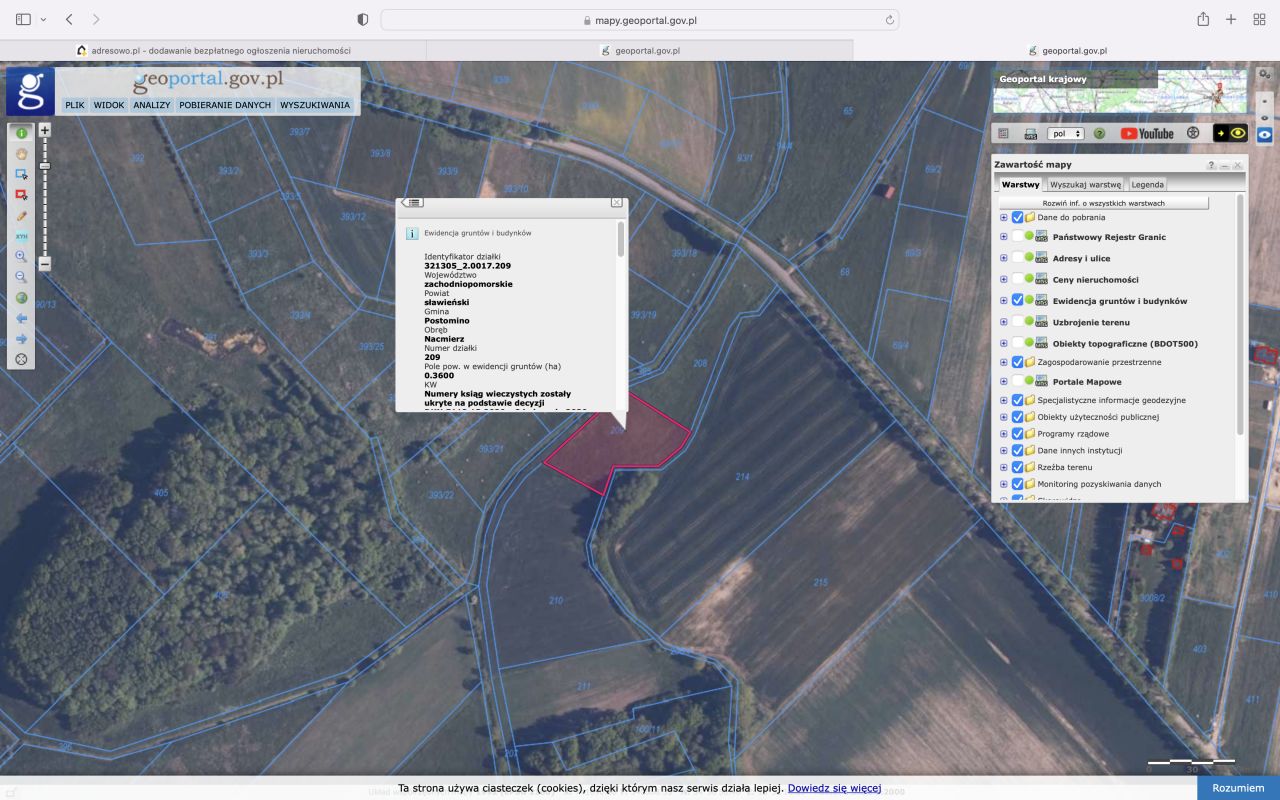Toggle the Rzeźba terenu layer checkbox
Image resolution: width=1280 pixels, height=800 pixels.
tap(1017, 467)
